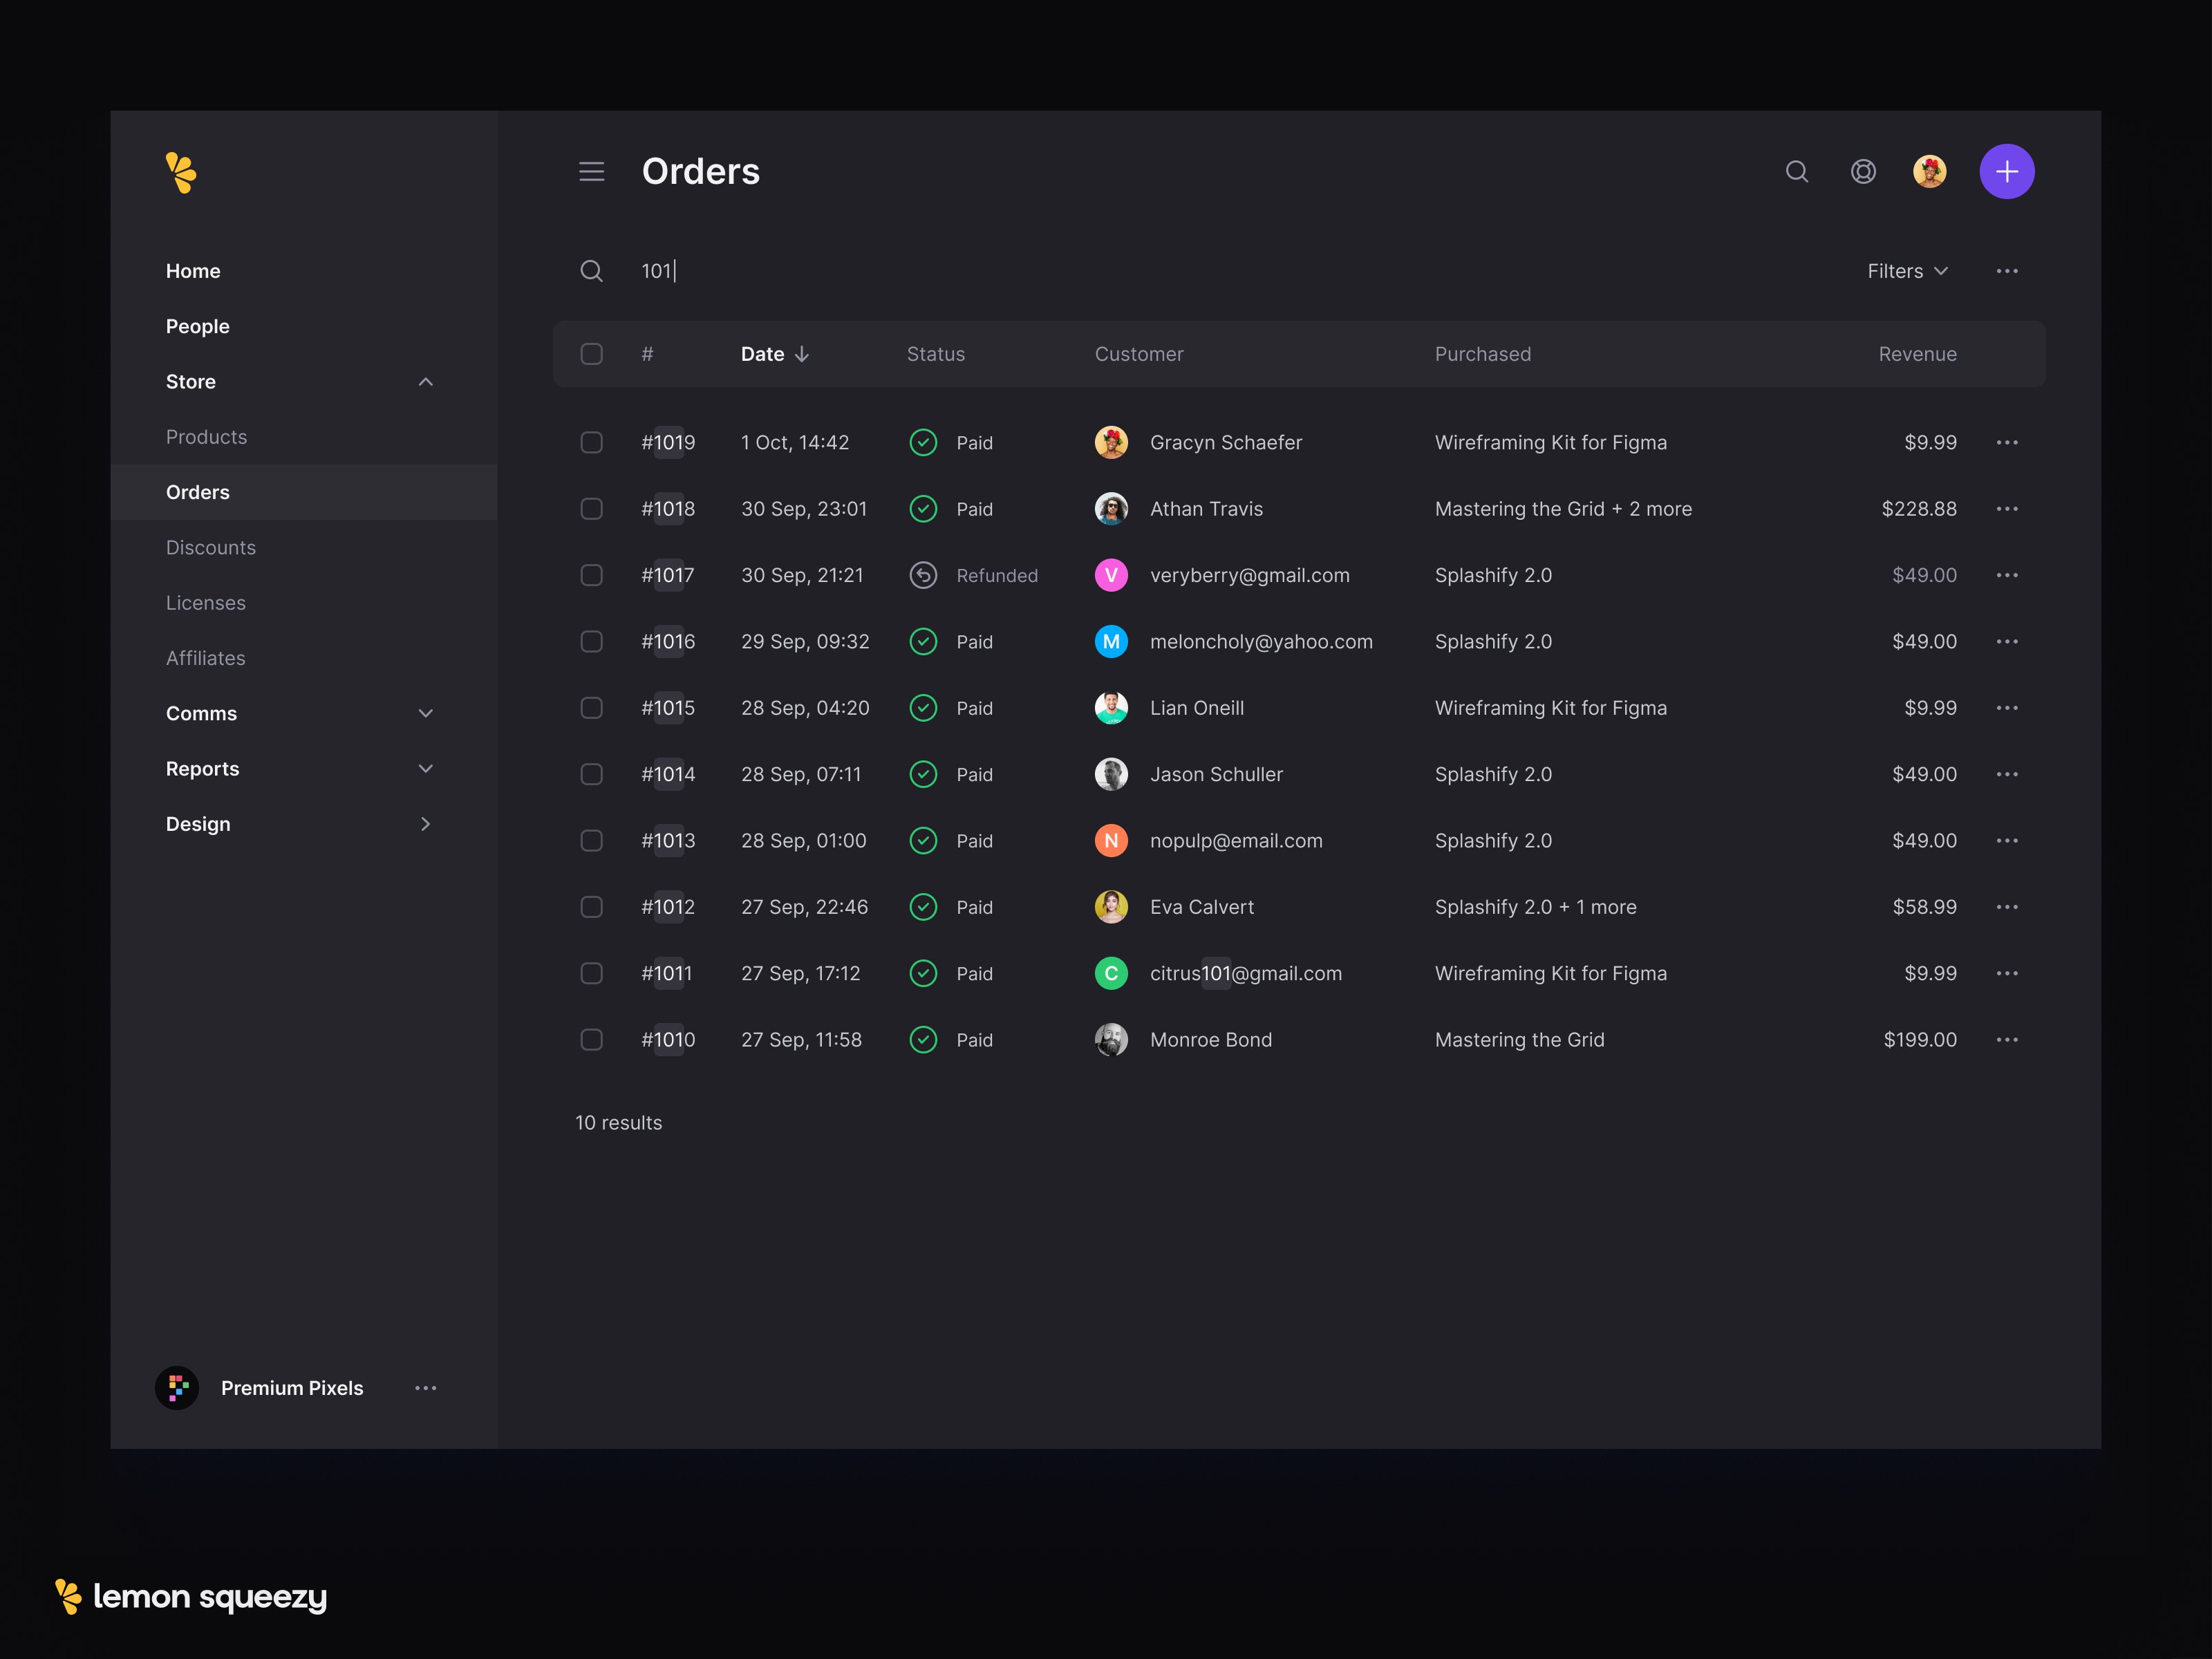Open row actions for order #1016
Image resolution: width=2212 pixels, height=1659 pixels.
point(2007,641)
